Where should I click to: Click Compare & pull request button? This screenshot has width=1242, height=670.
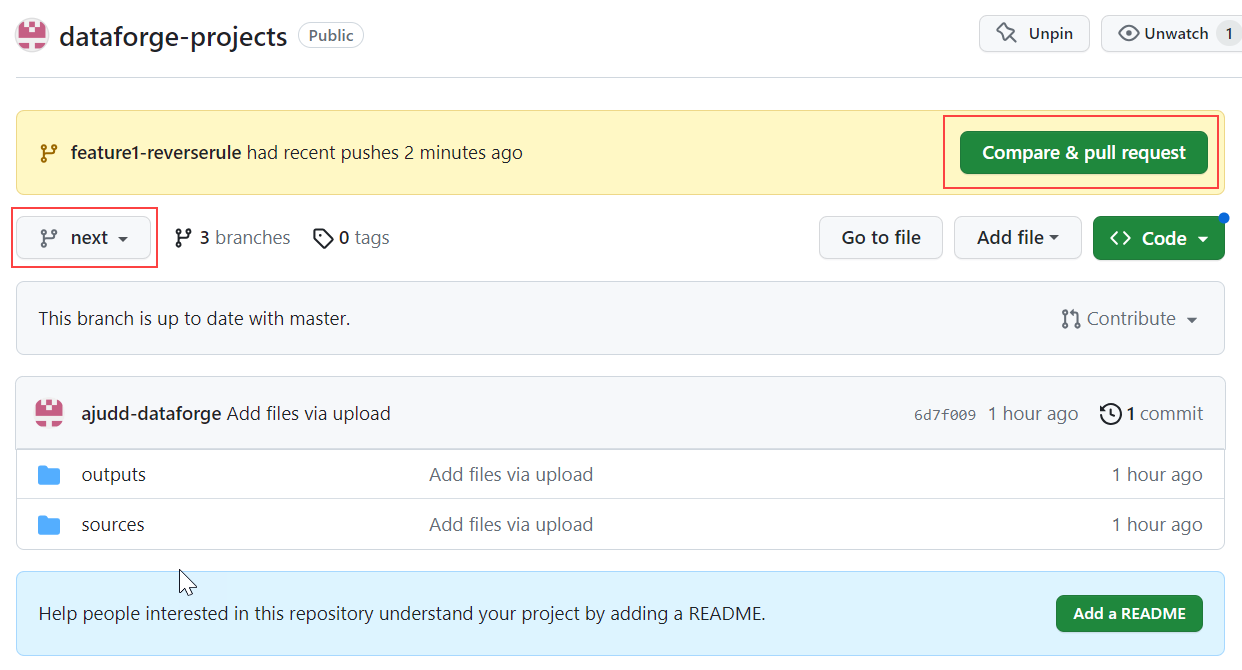pos(1084,153)
